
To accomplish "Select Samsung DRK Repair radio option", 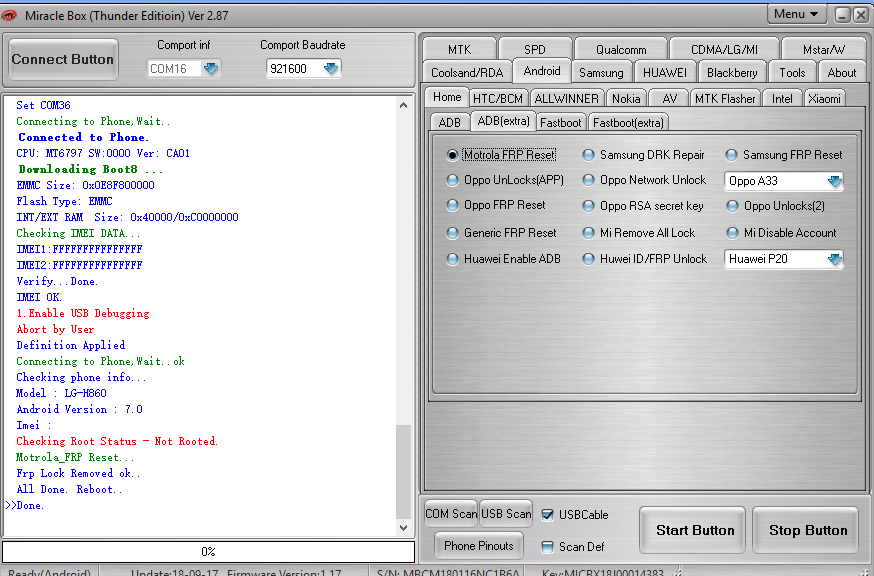I will pos(589,155).
